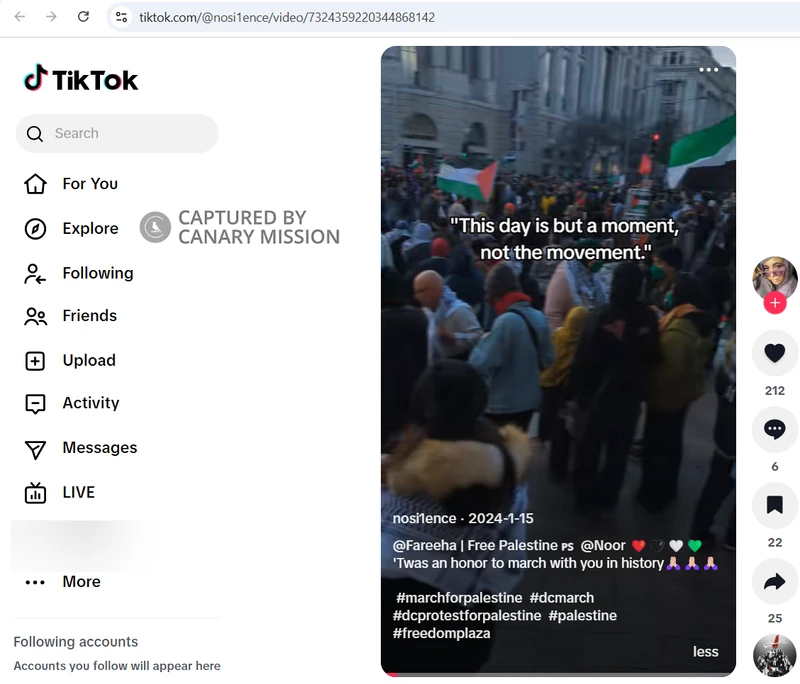Click the share count '25'
800x684 pixels.
[x=774, y=618]
